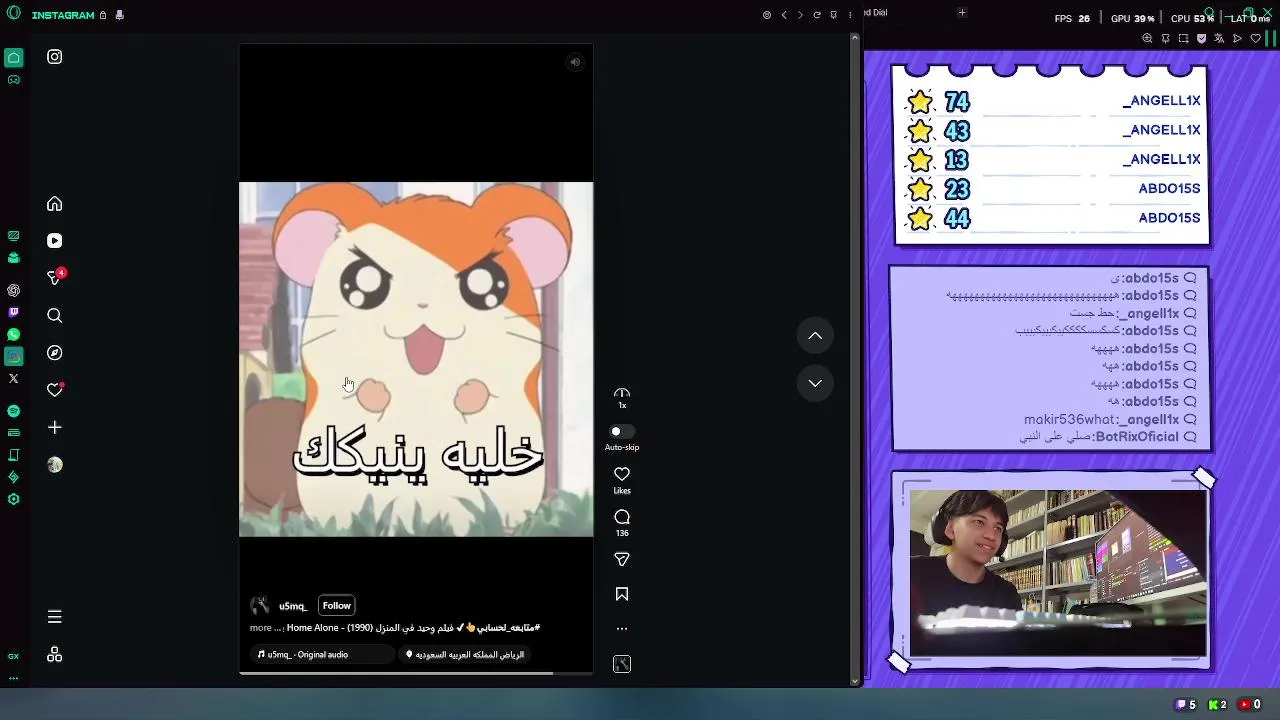
Task: Open the Reels icon in Instagram sidebar
Action: point(55,241)
